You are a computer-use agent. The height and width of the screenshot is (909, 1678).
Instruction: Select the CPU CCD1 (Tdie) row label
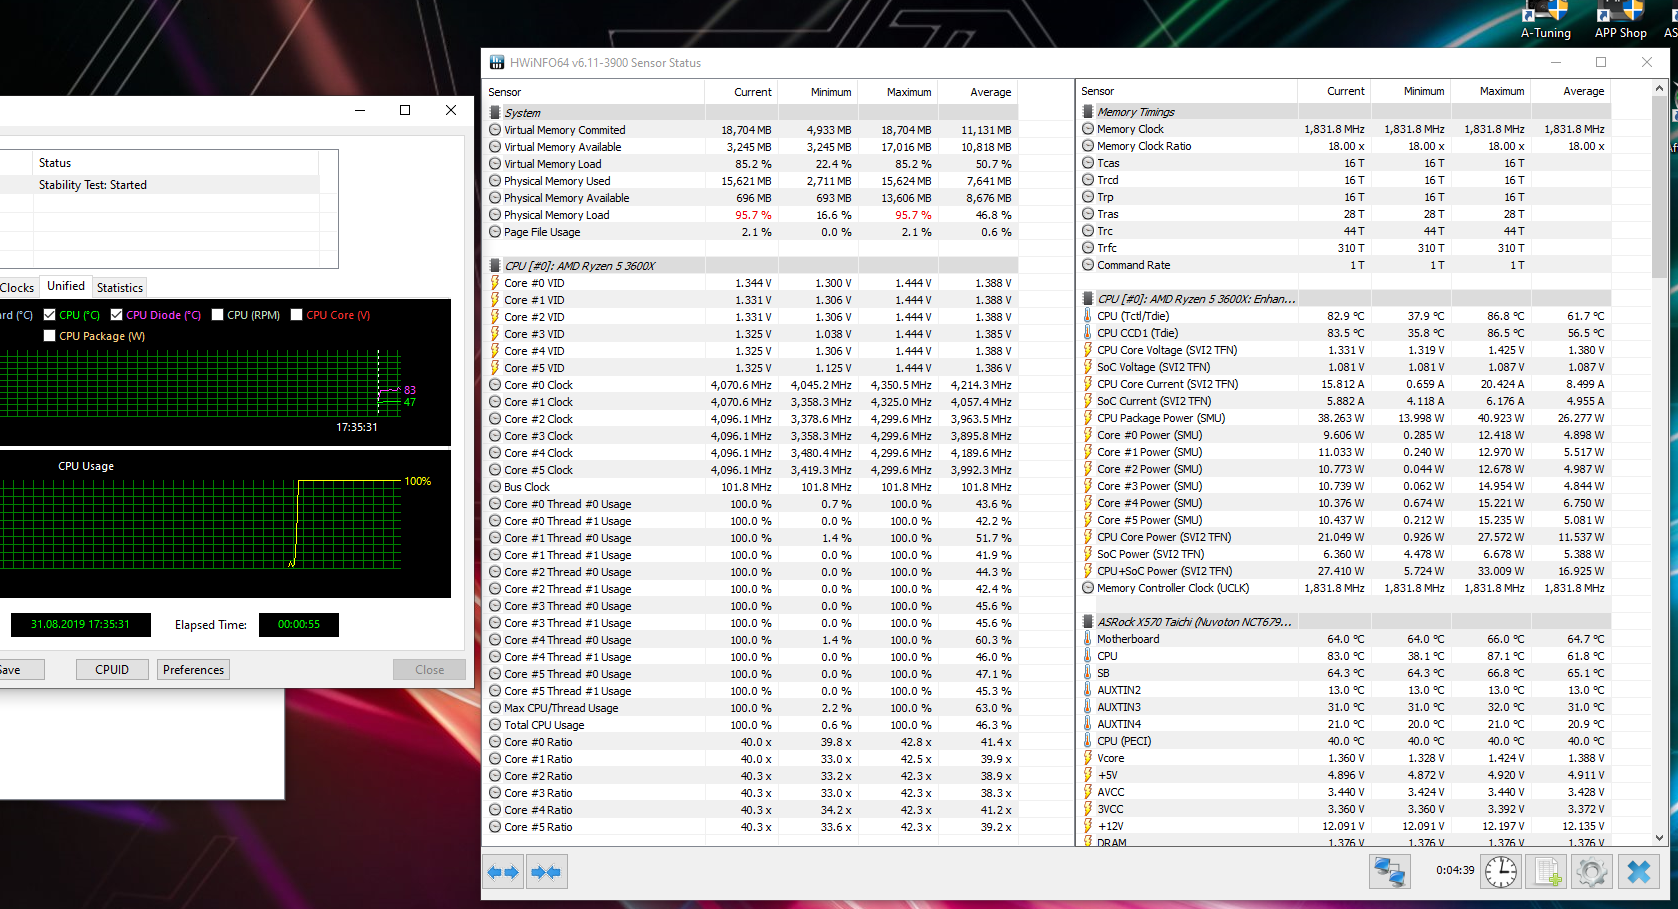pyautogui.click(x=1138, y=333)
